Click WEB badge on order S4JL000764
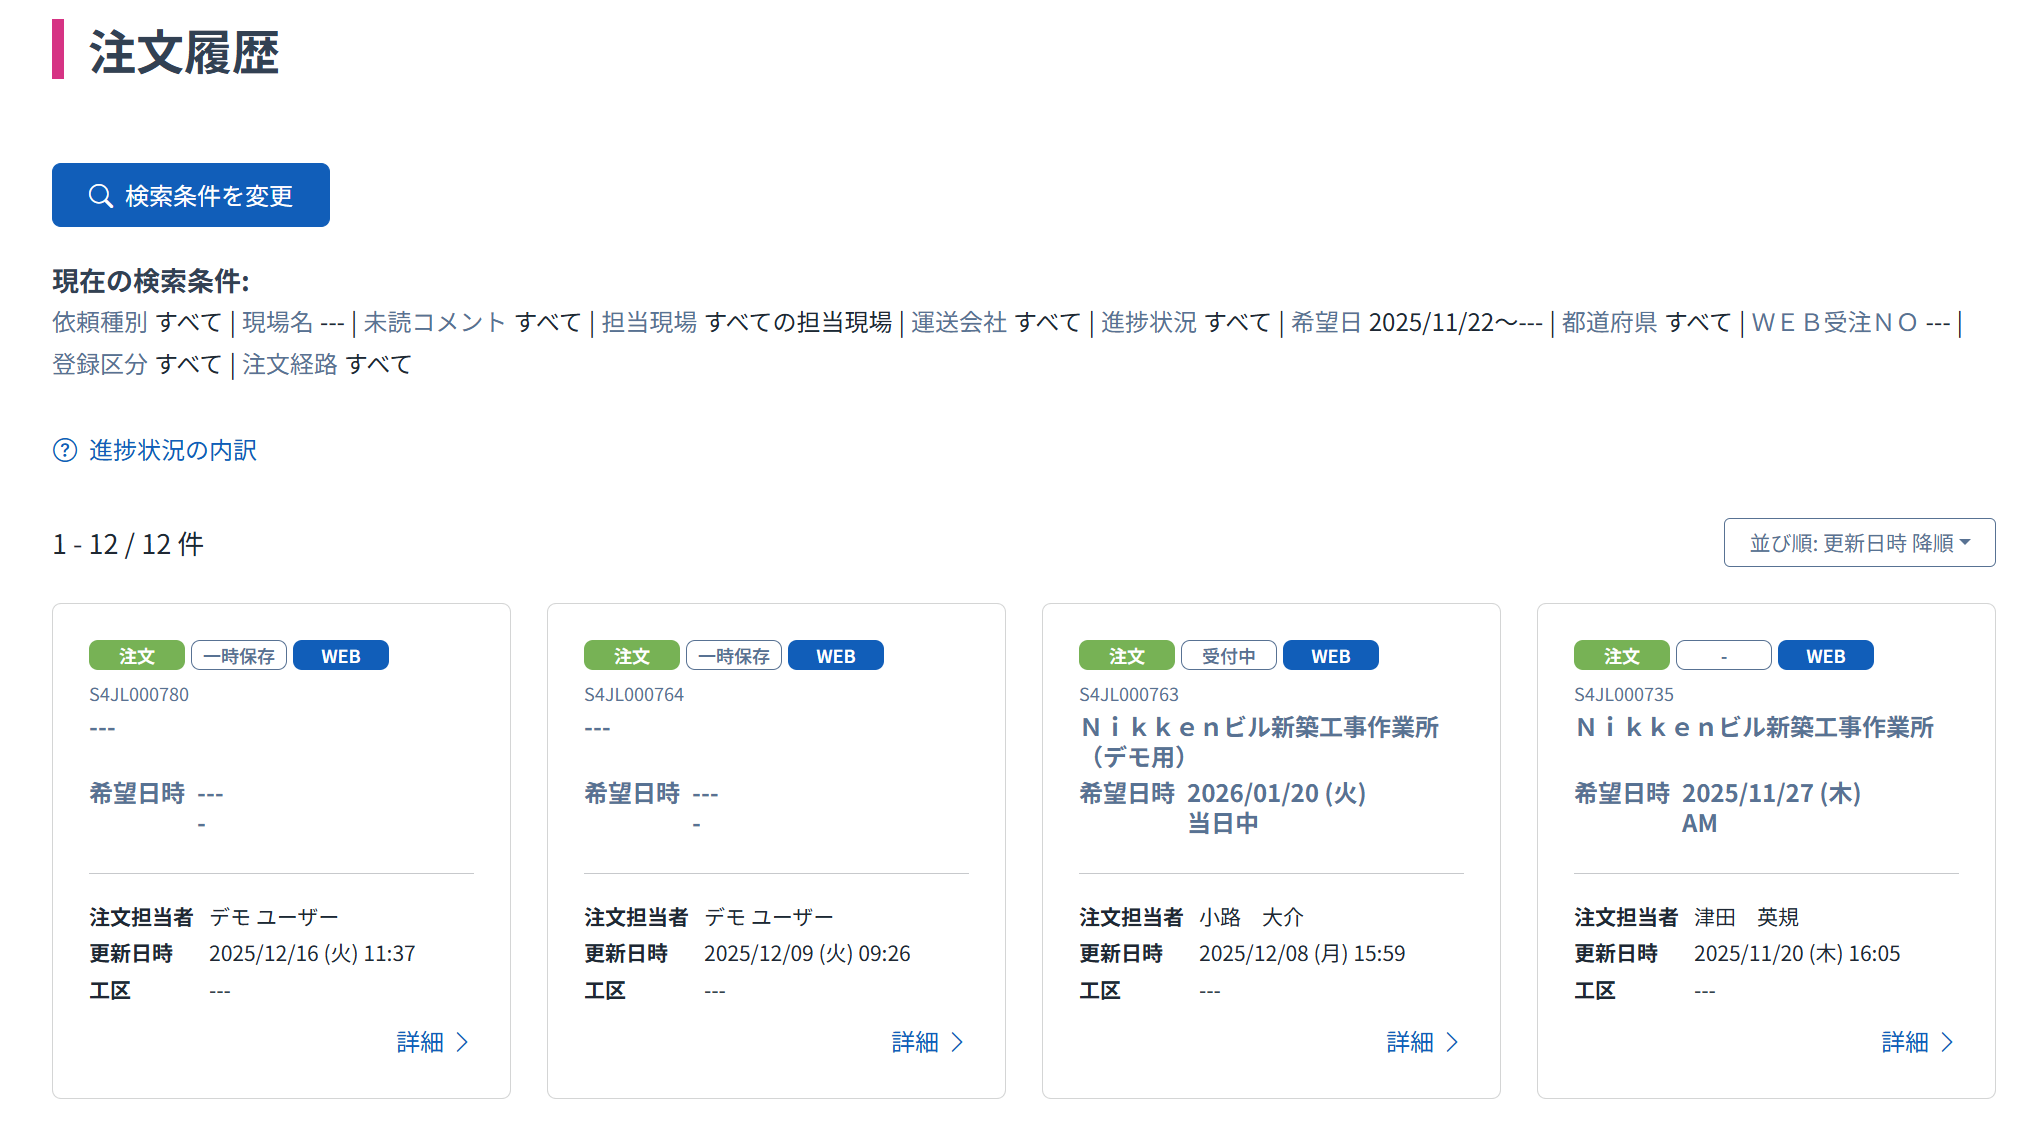Viewport: 2034px width, 1134px height. pyautogui.click(x=835, y=656)
